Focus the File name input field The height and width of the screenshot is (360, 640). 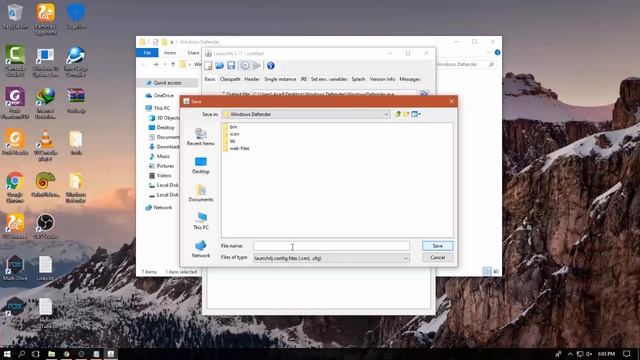(331, 246)
